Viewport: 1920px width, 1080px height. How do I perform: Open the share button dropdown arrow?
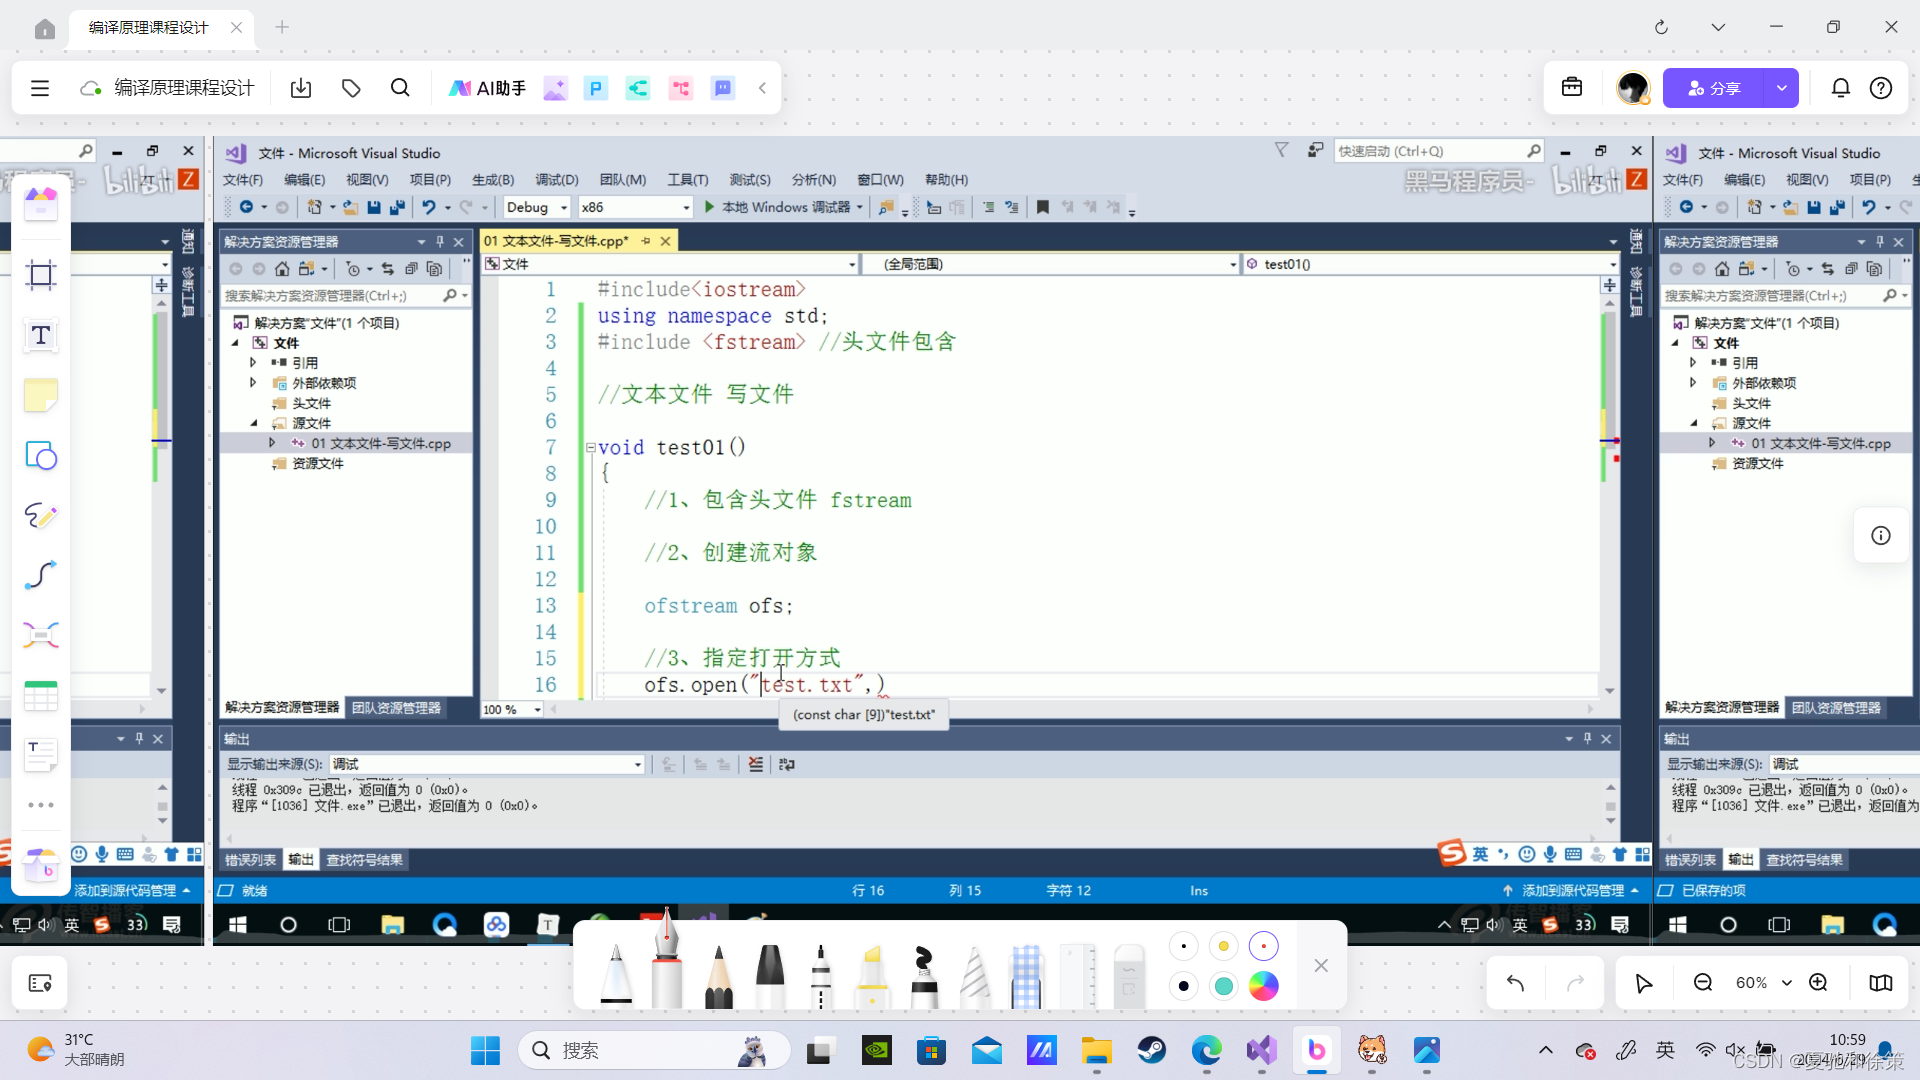pos(1781,88)
